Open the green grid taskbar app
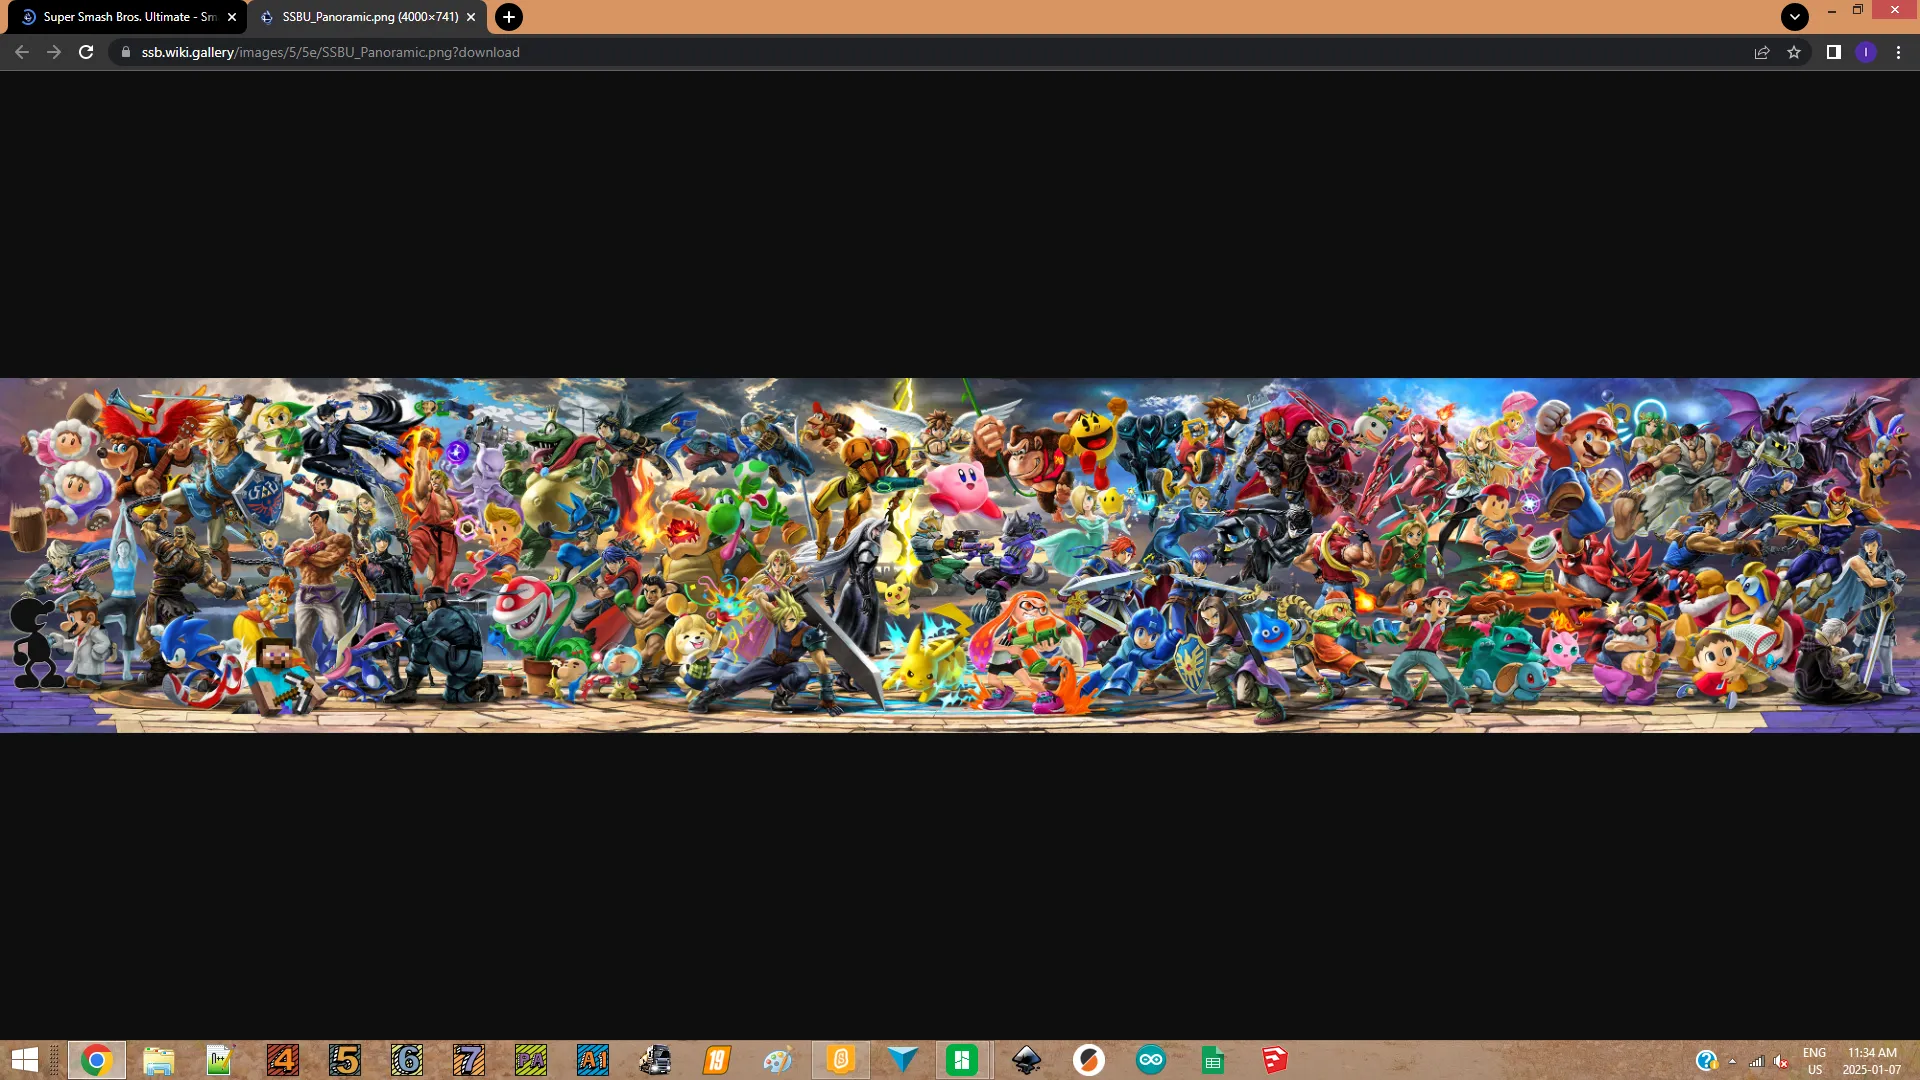The width and height of the screenshot is (1920, 1080). click(962, 1060)
